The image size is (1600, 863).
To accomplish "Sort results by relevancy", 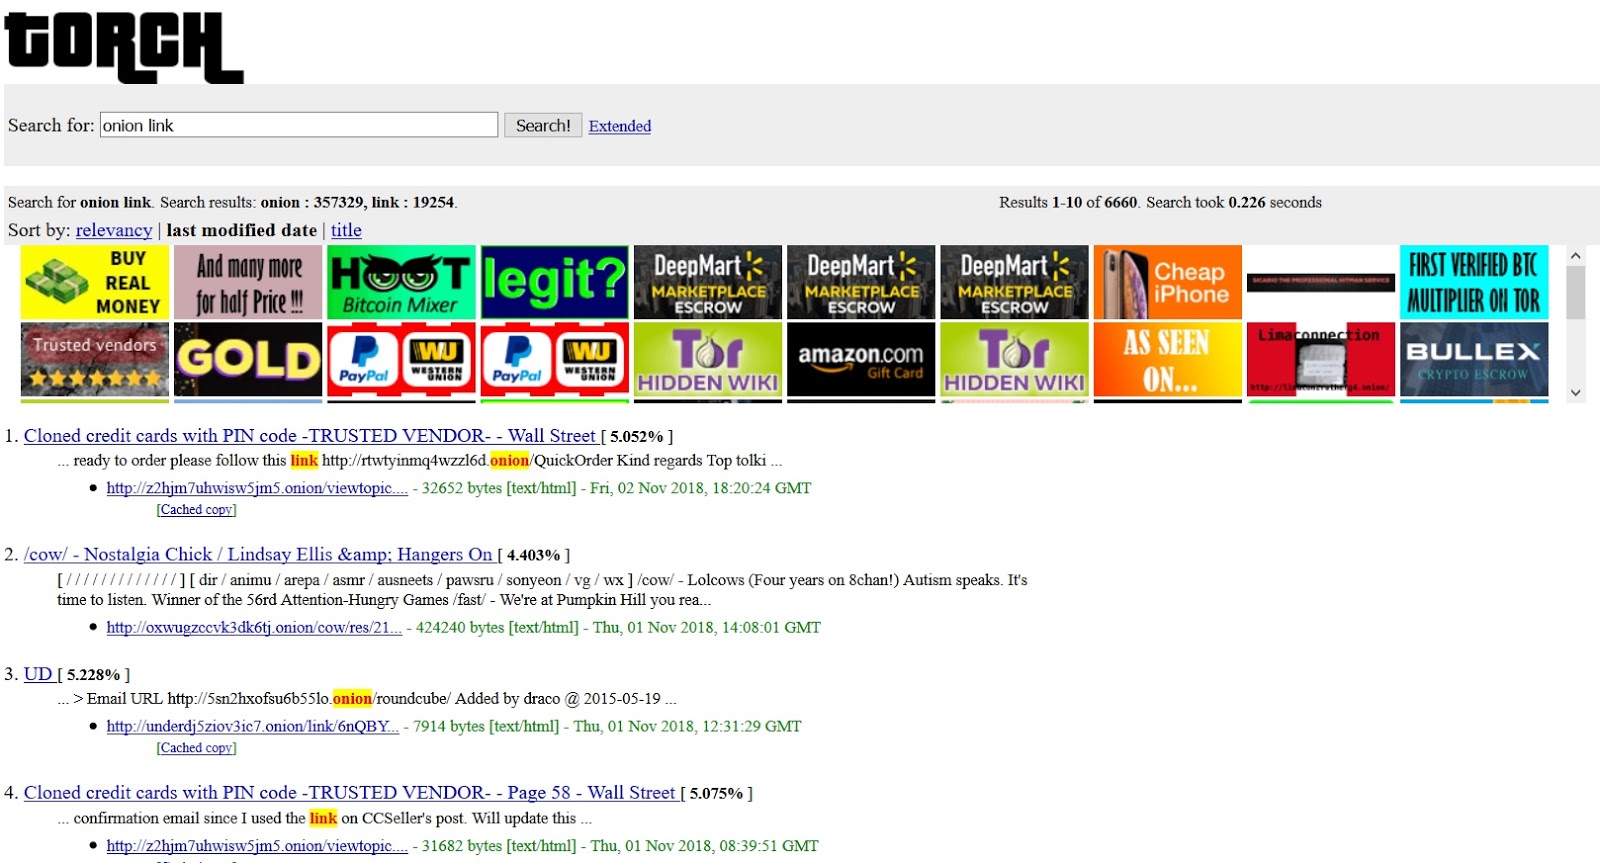I will (x=114, y=230).
